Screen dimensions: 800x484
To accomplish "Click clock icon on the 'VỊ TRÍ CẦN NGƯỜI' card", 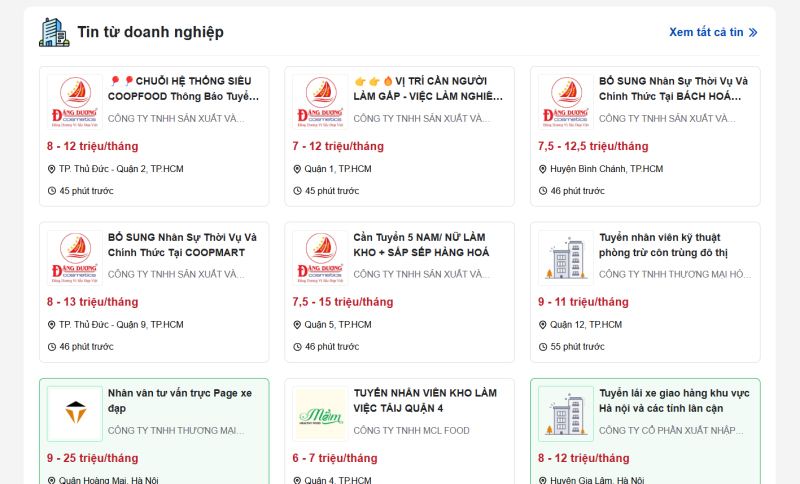I will coord(297,191).
